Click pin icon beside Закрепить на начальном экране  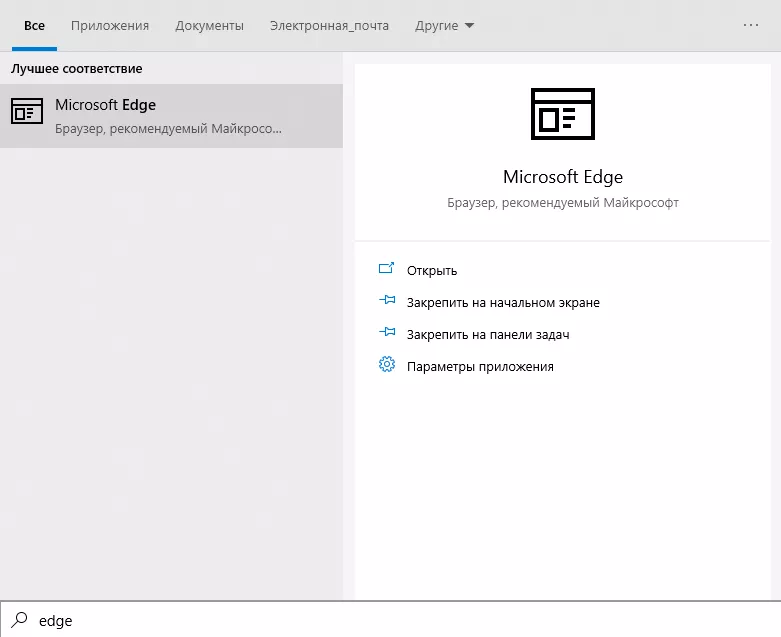coord(387,300)
